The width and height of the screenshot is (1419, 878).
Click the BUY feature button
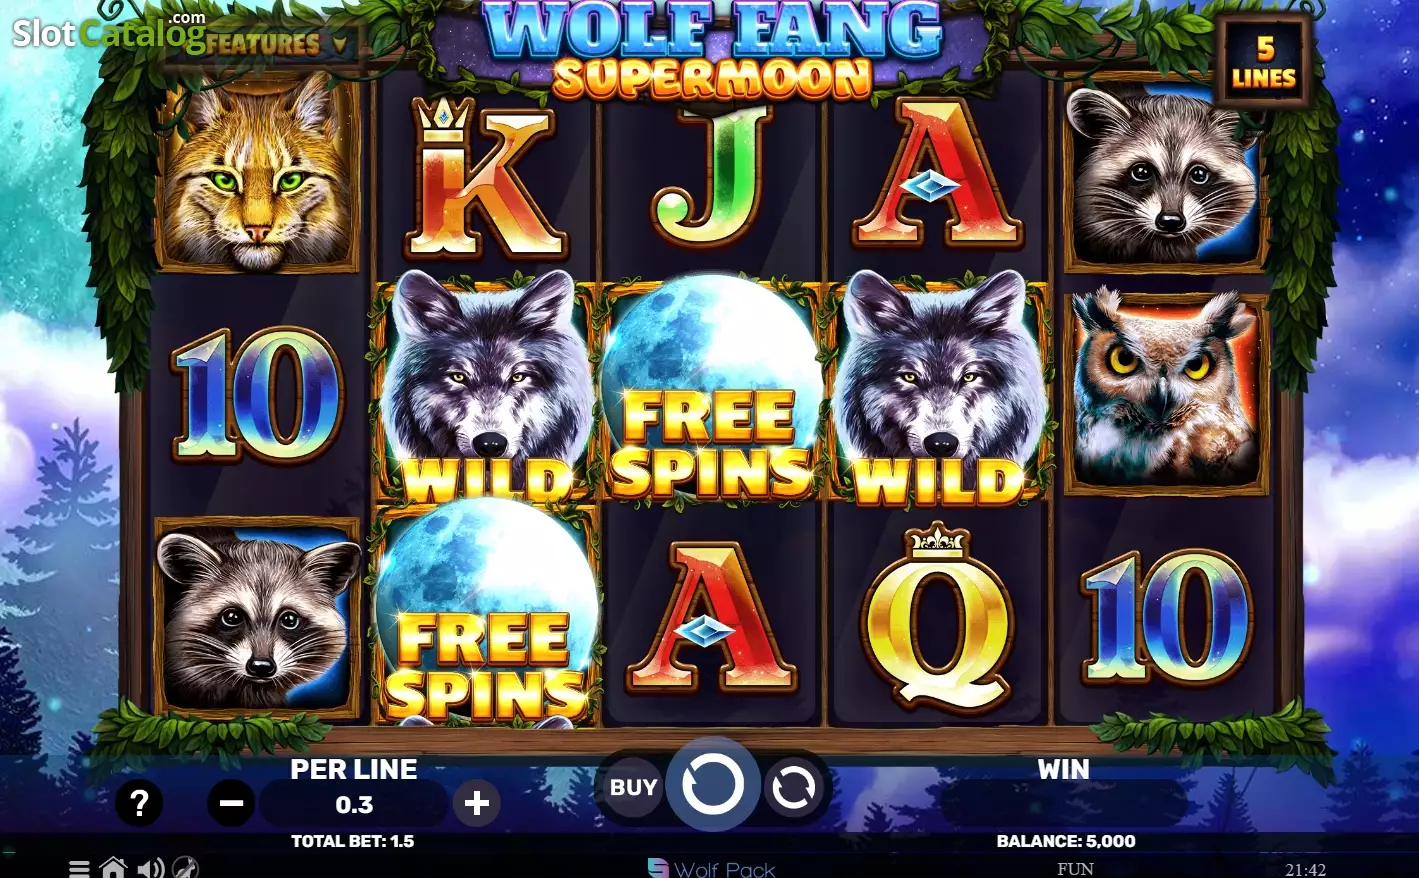(x=633, y=788)
